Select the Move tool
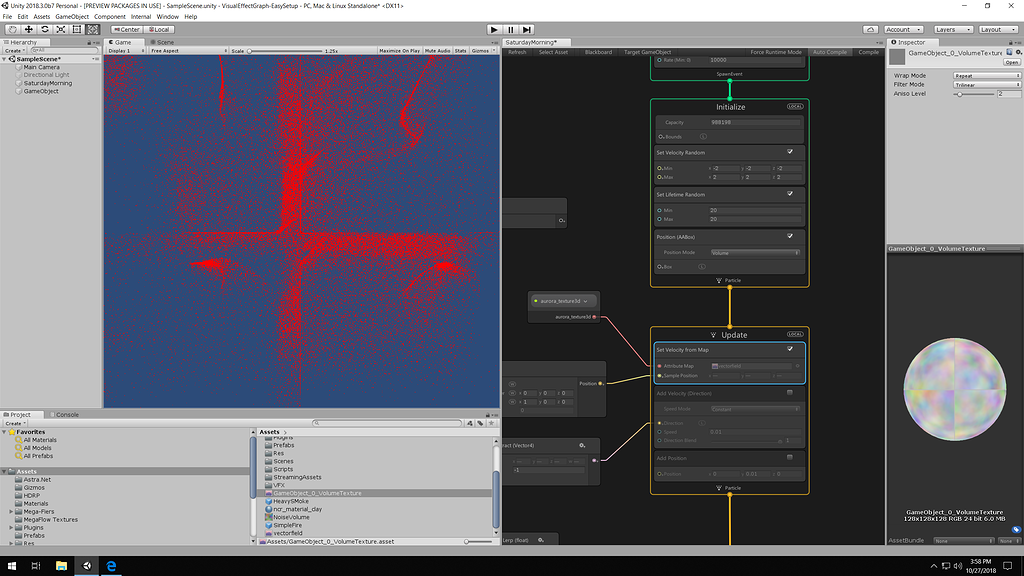 tap(29, 29)
